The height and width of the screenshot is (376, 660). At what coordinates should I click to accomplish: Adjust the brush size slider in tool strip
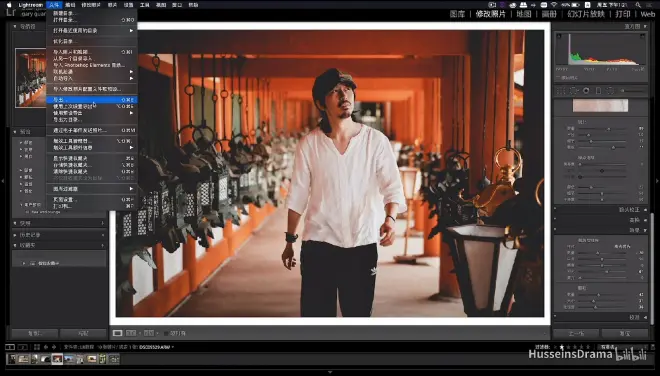tap(632, 91)
